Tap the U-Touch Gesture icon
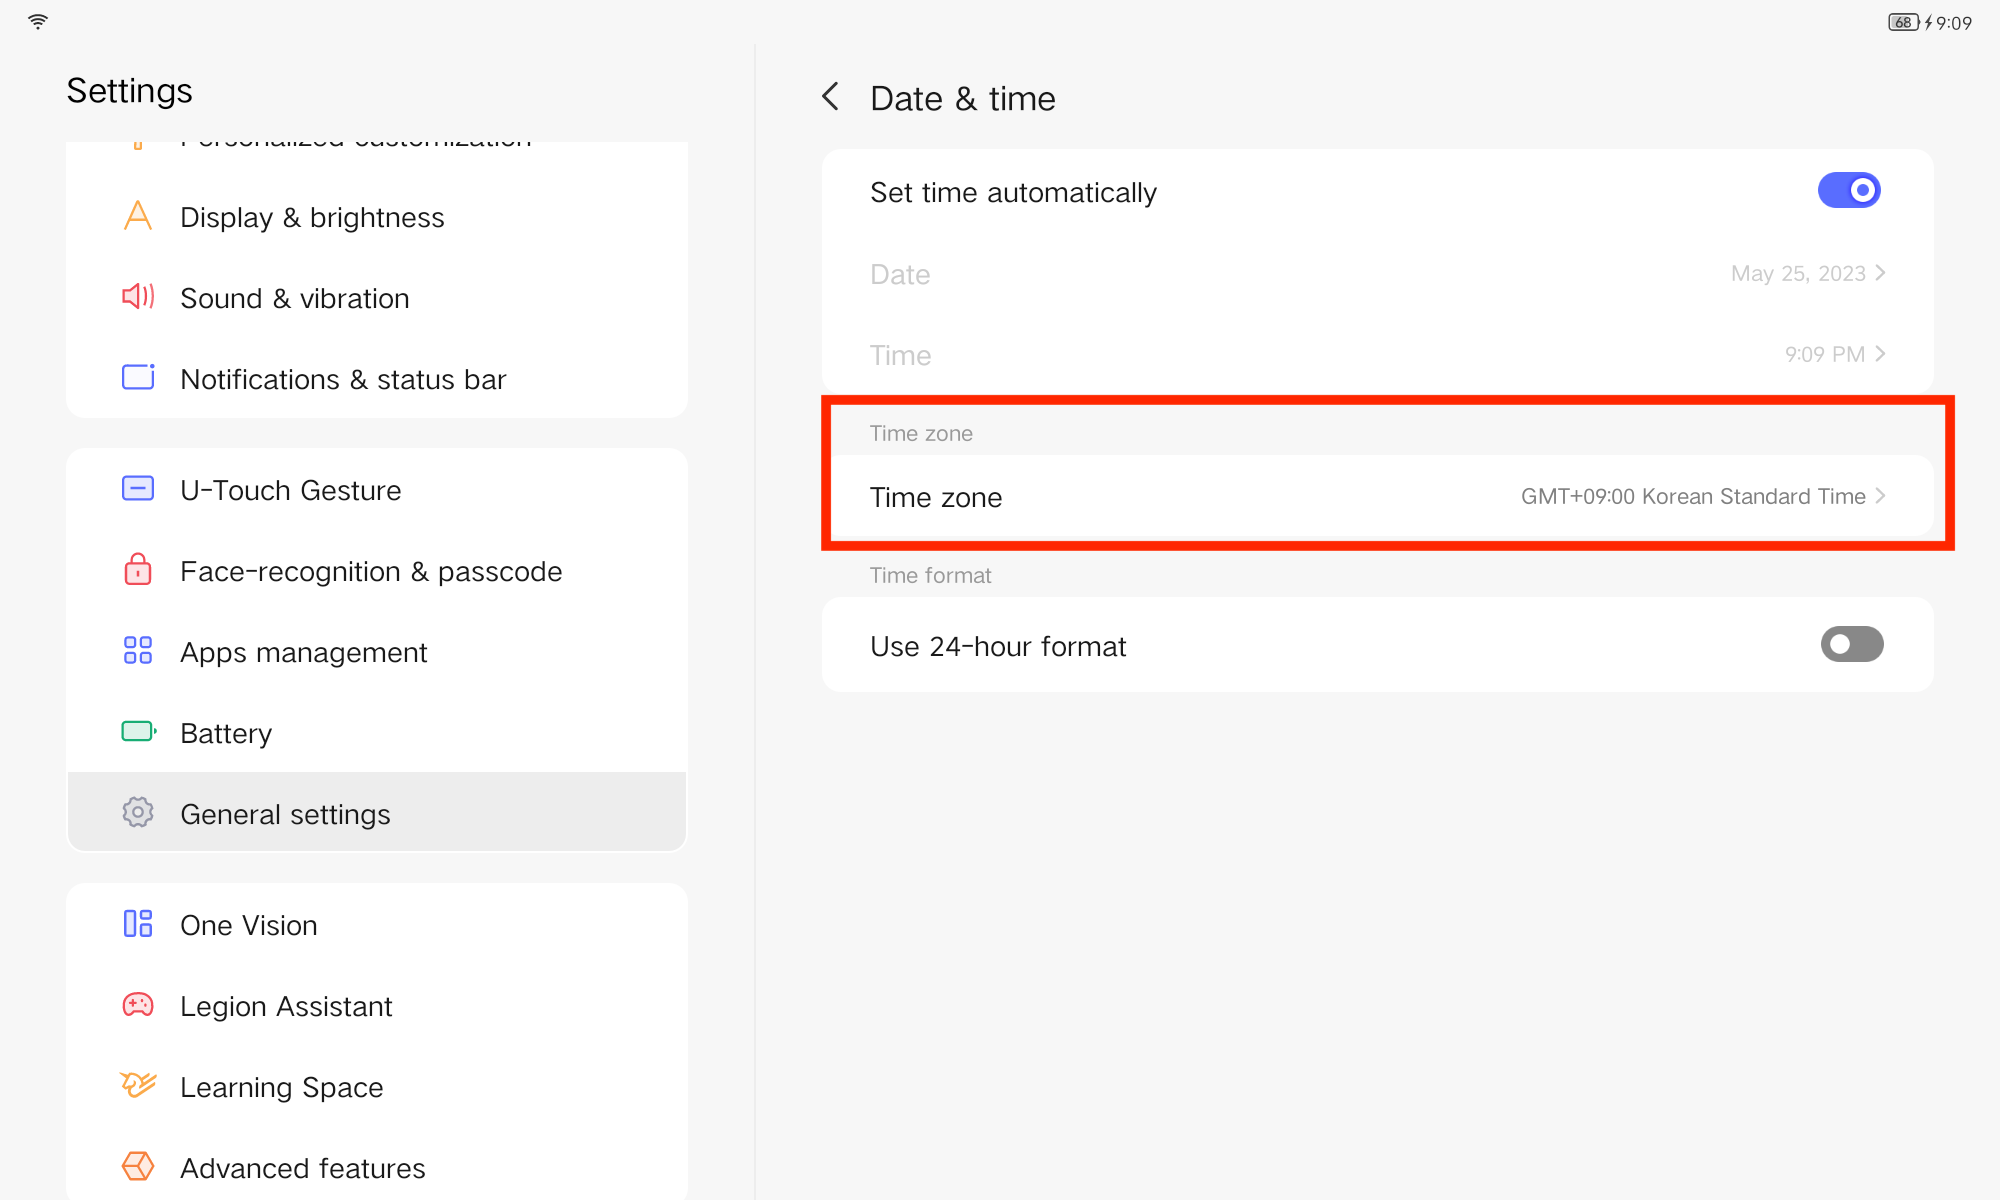Image resolution: width=2000 pixels, height=1200 pixels. (138, 489)
